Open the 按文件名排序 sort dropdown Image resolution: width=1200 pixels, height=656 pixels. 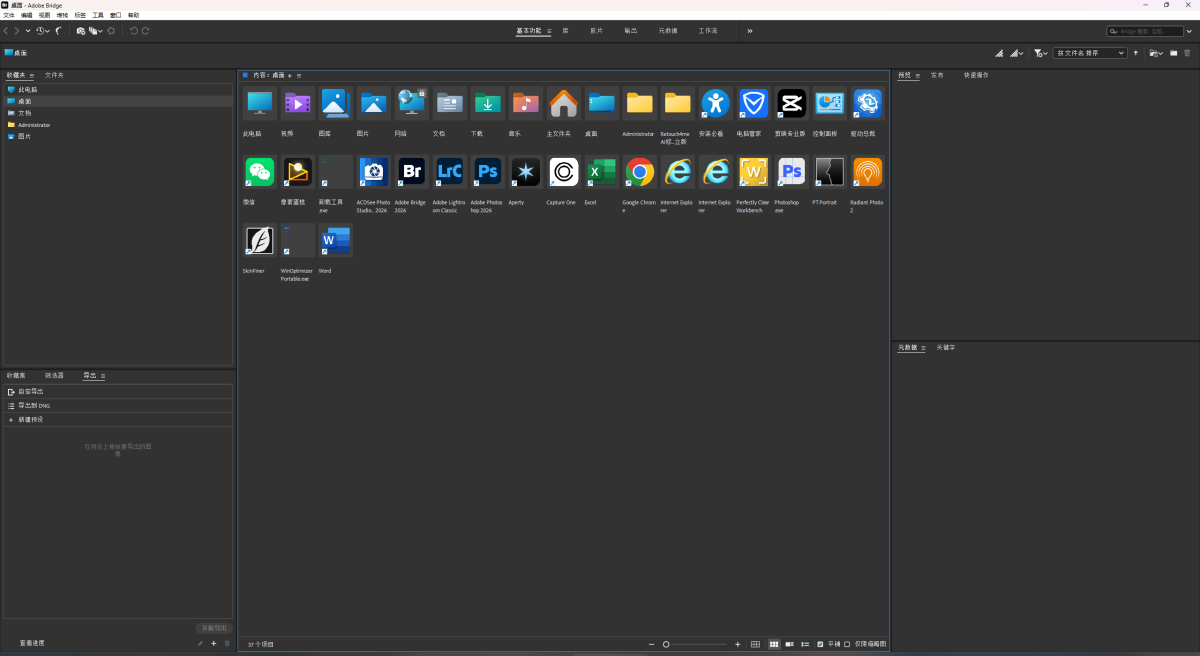(x=1090, y=53)
